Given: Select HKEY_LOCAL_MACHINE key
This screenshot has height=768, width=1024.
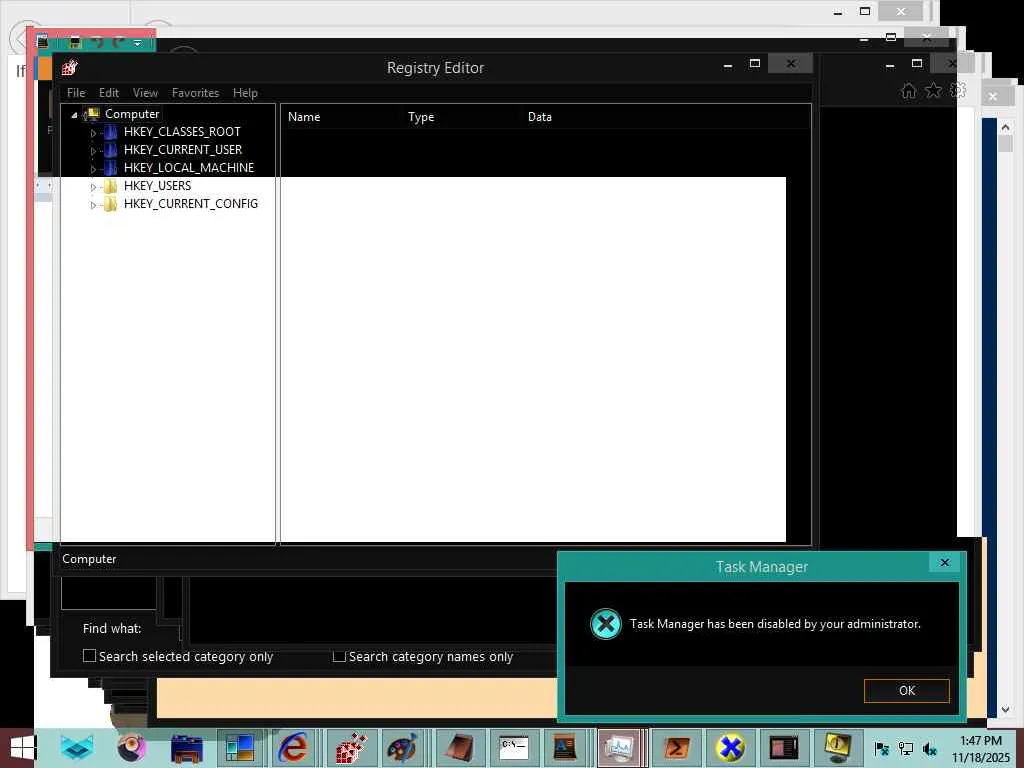Looking at the screenshot, I should (189, 168).
